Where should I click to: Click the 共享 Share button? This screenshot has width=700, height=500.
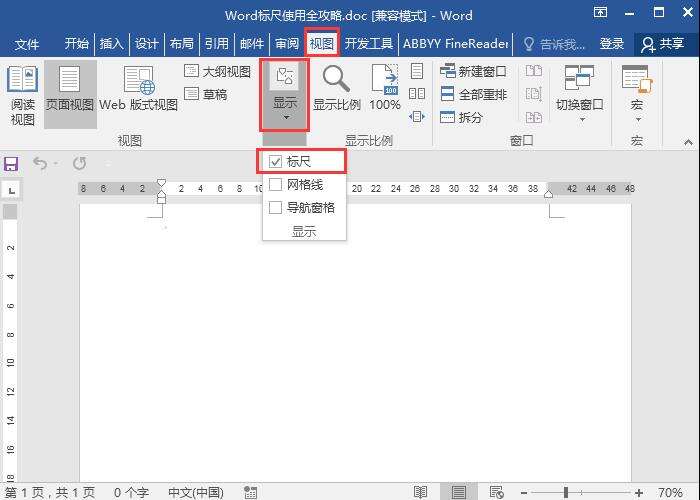[x=663, y=44]
